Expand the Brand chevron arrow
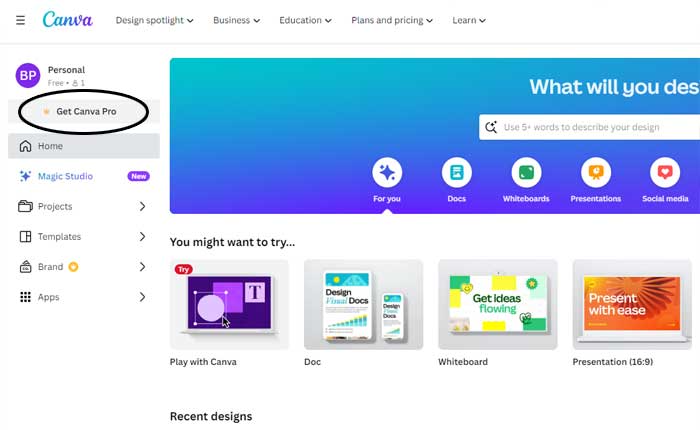Image resolution: width=700 pixels, height=430 pixels. pyautogui.click(x=142, y=267)
